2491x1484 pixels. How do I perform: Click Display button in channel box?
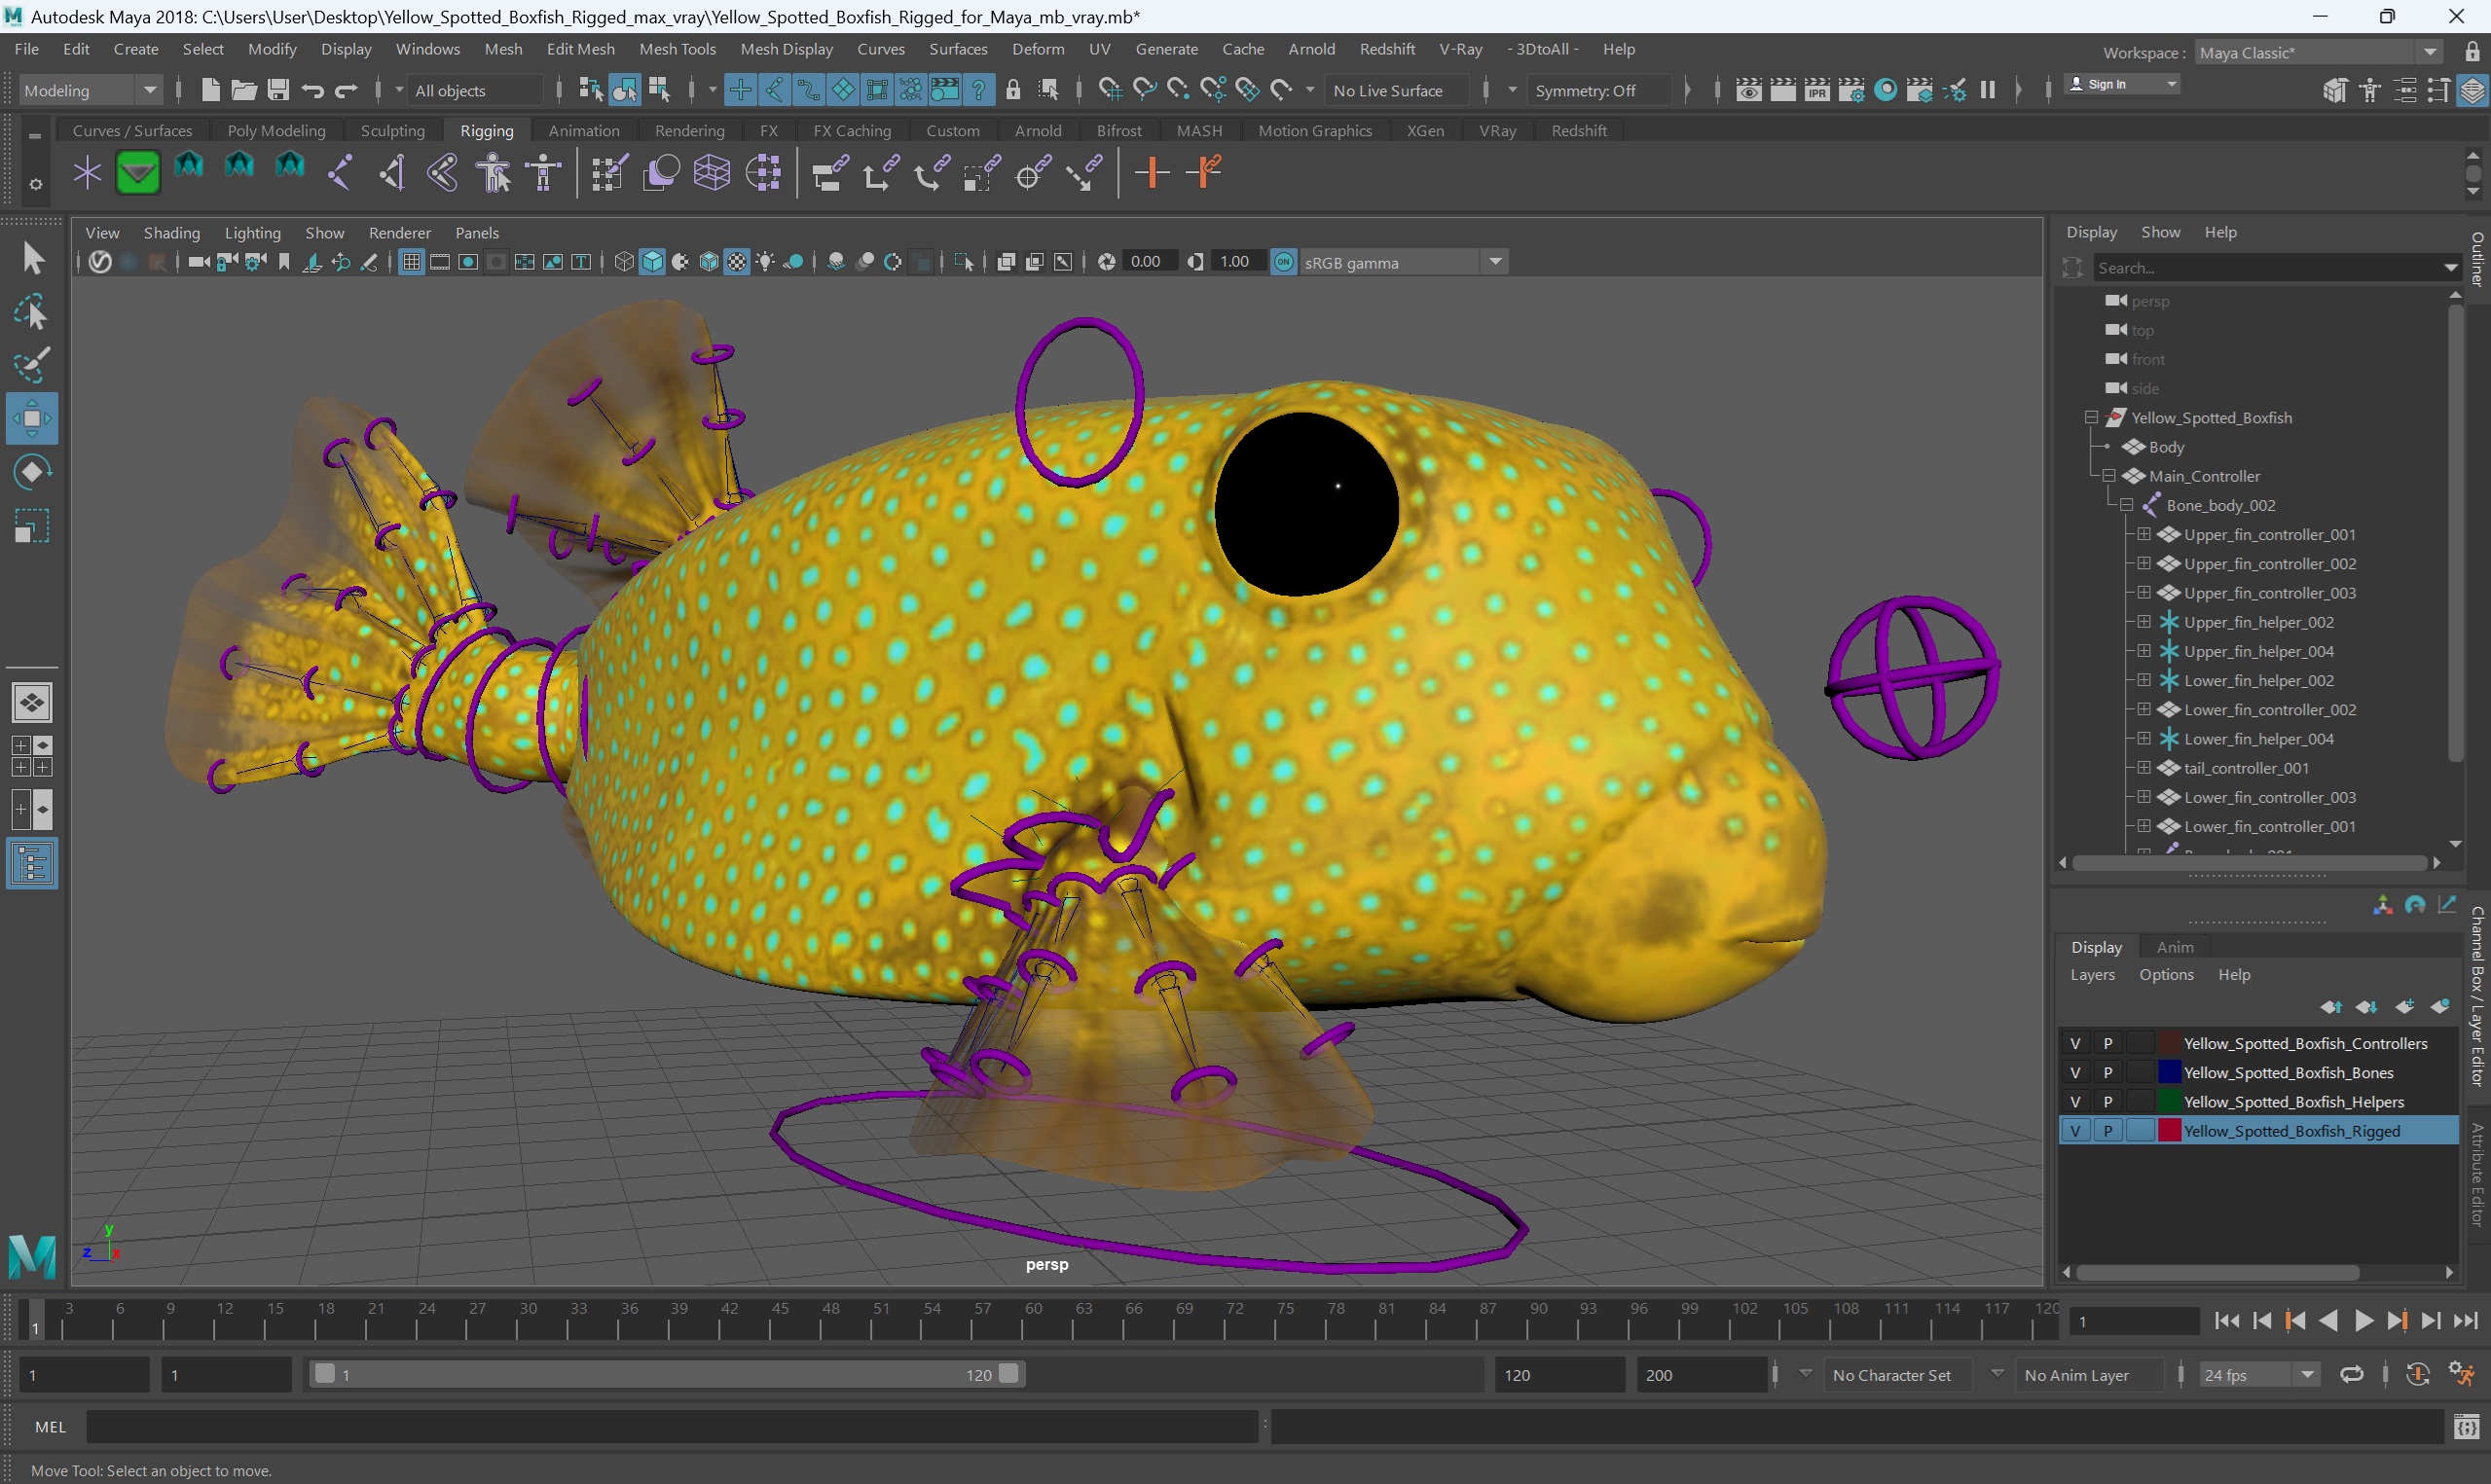(x=2095, y=945)
